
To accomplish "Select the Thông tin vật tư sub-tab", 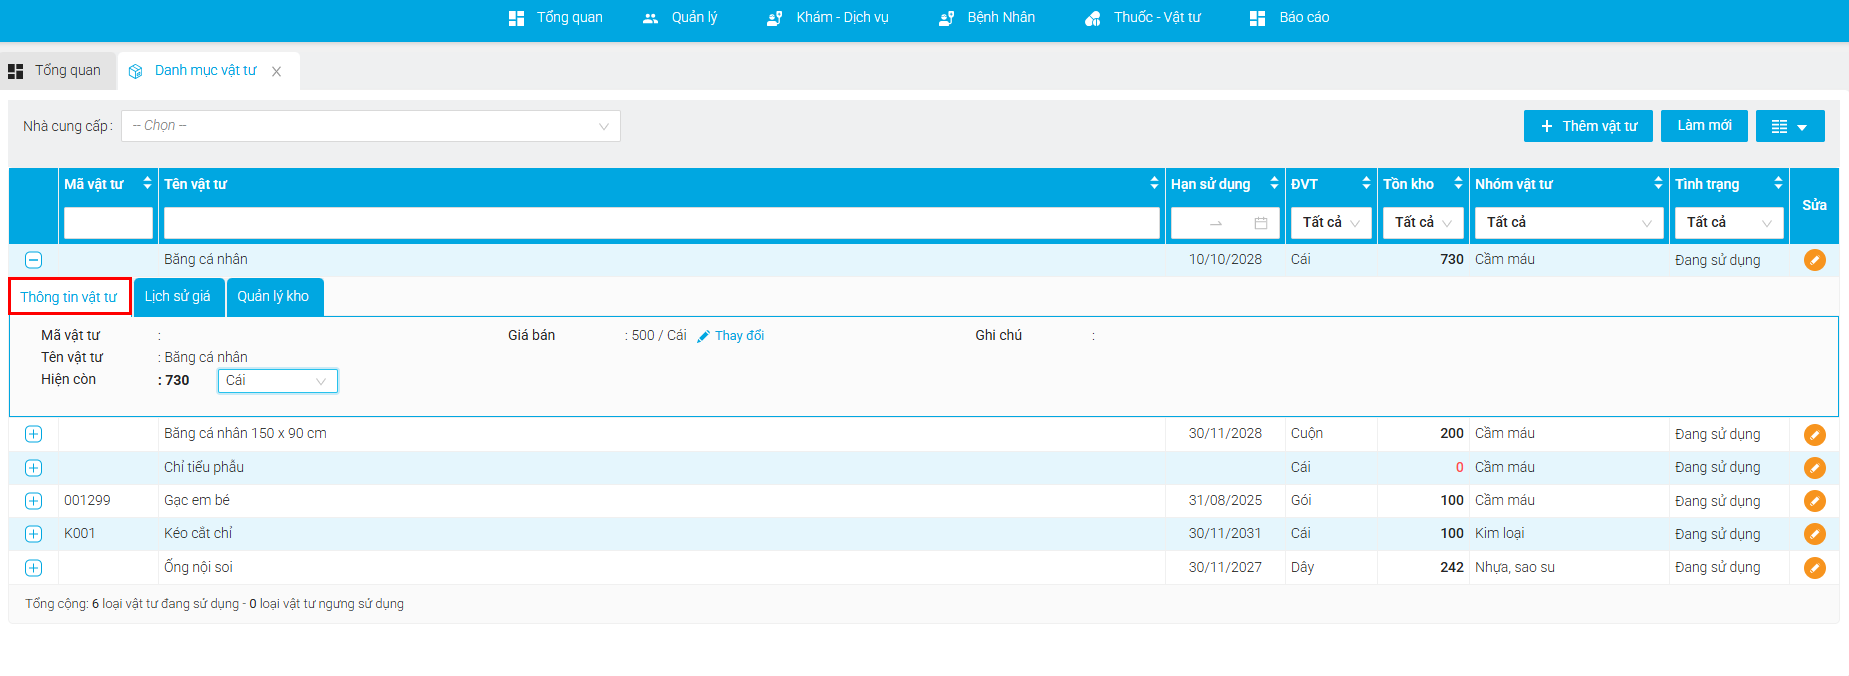I will pyautogui.click(x=69, y=297).
